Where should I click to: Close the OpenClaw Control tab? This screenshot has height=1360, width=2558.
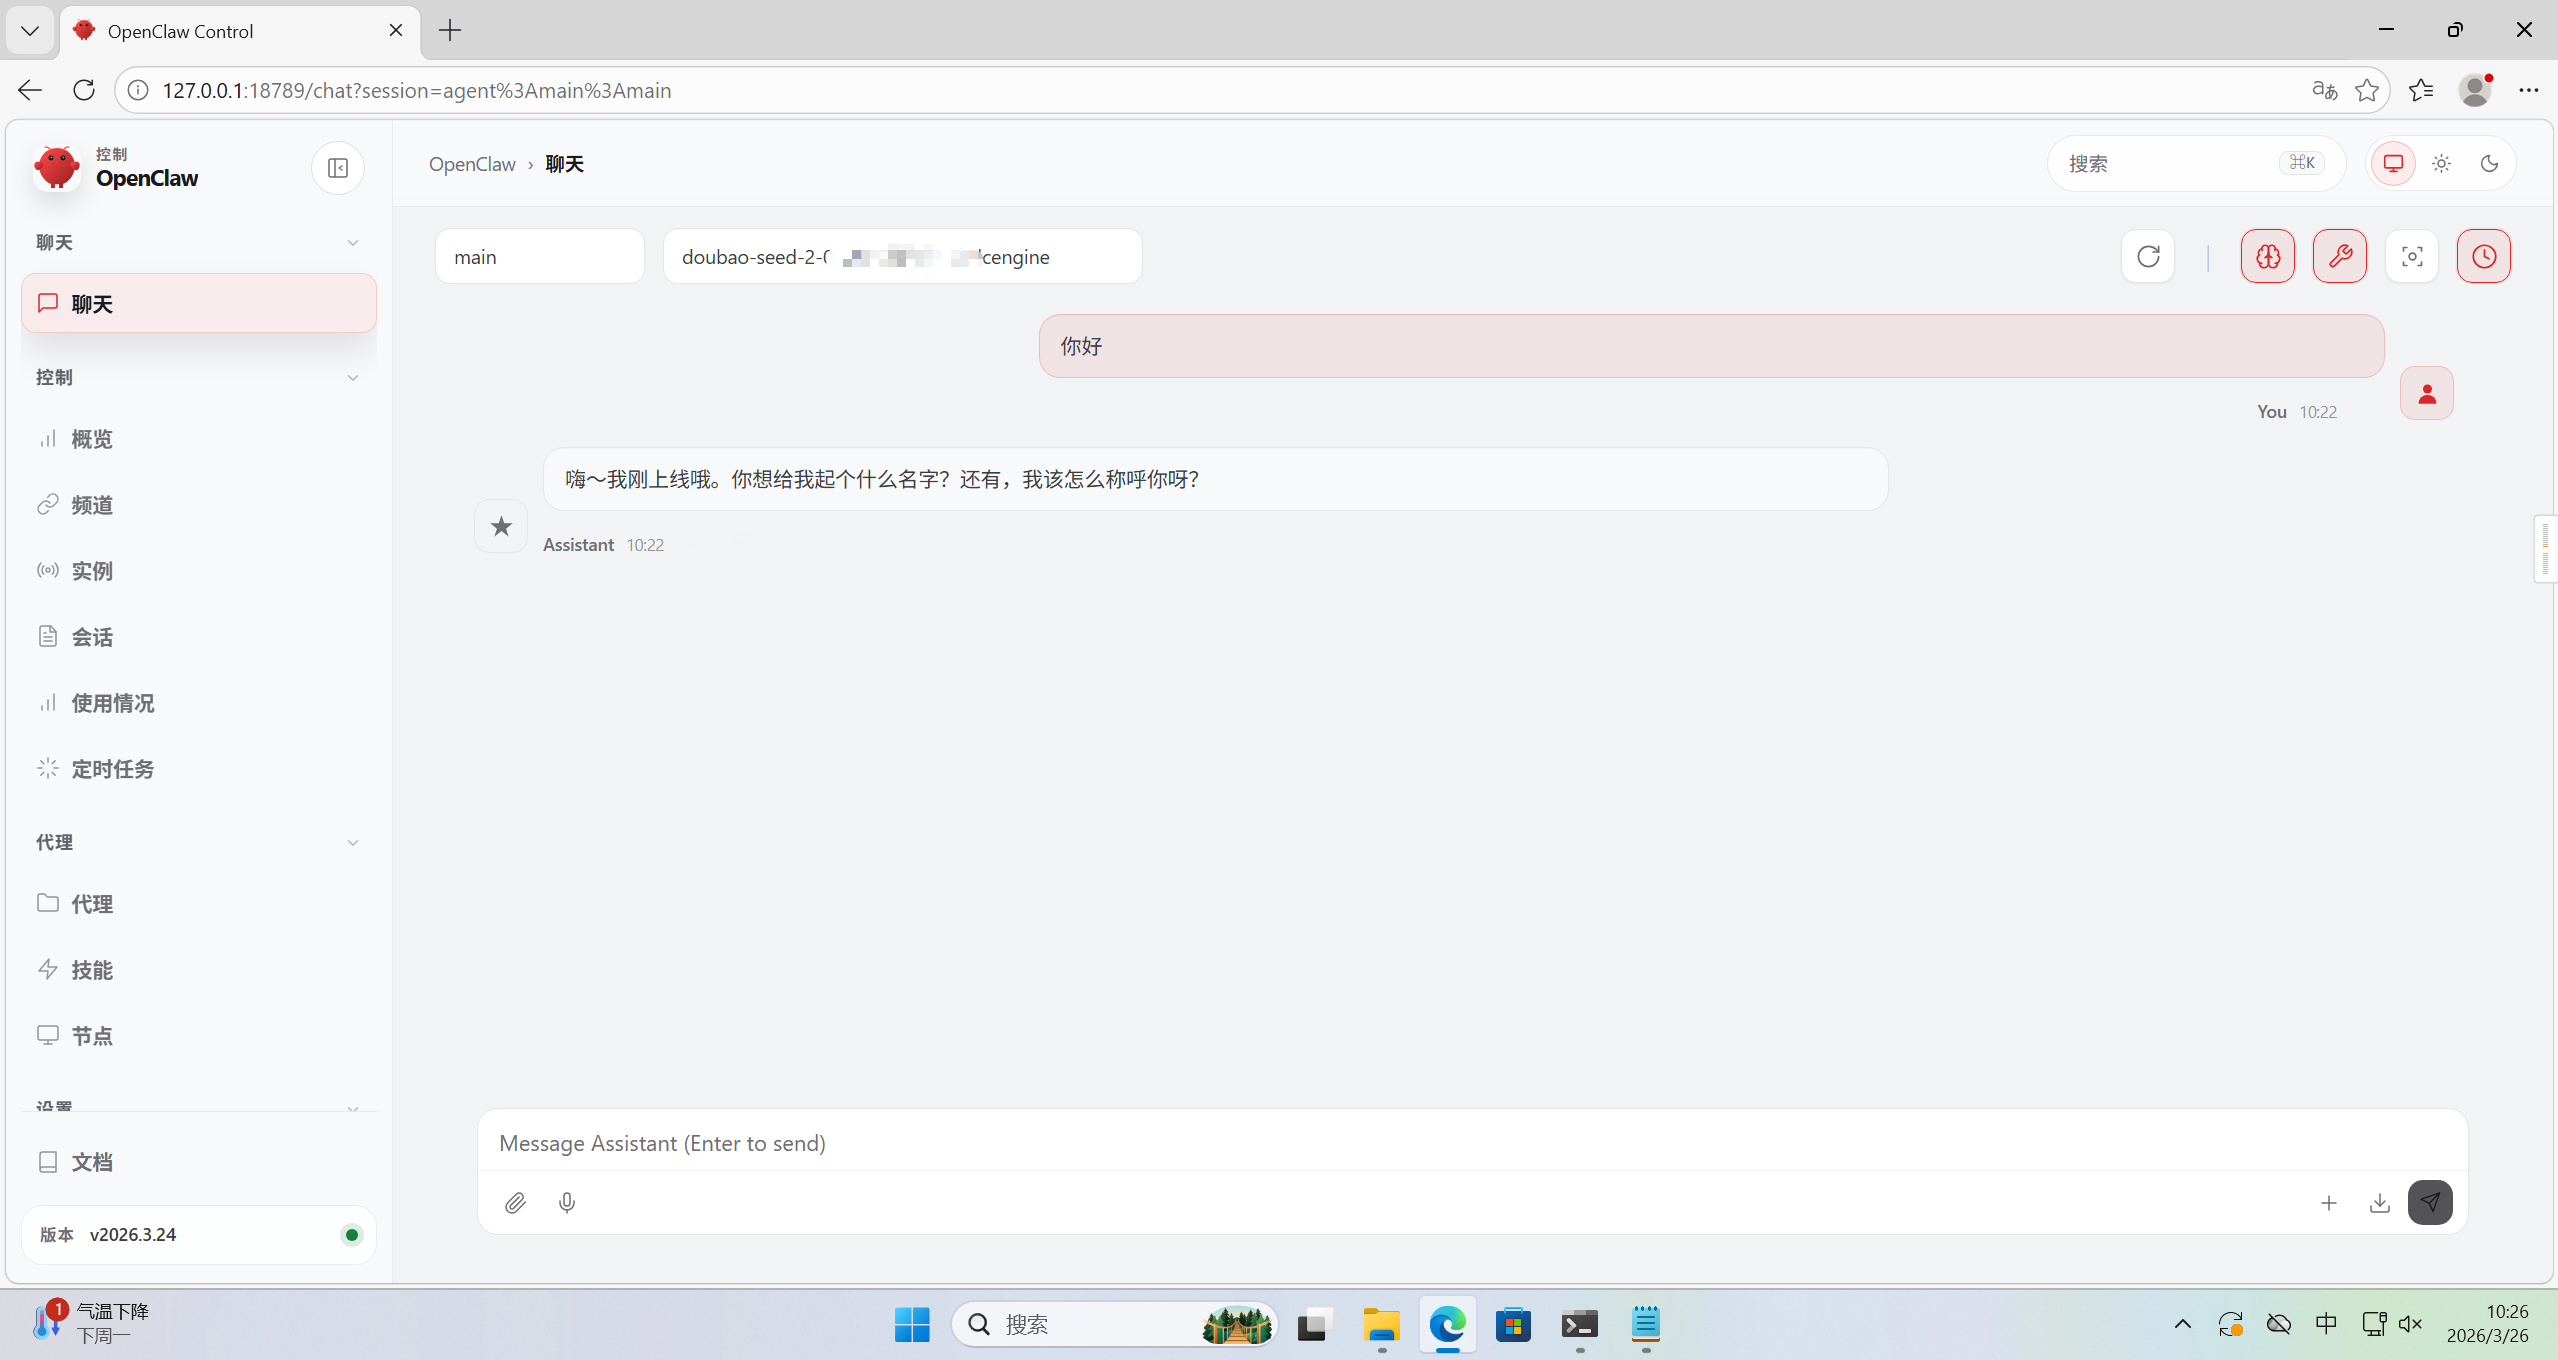[396, 30]
